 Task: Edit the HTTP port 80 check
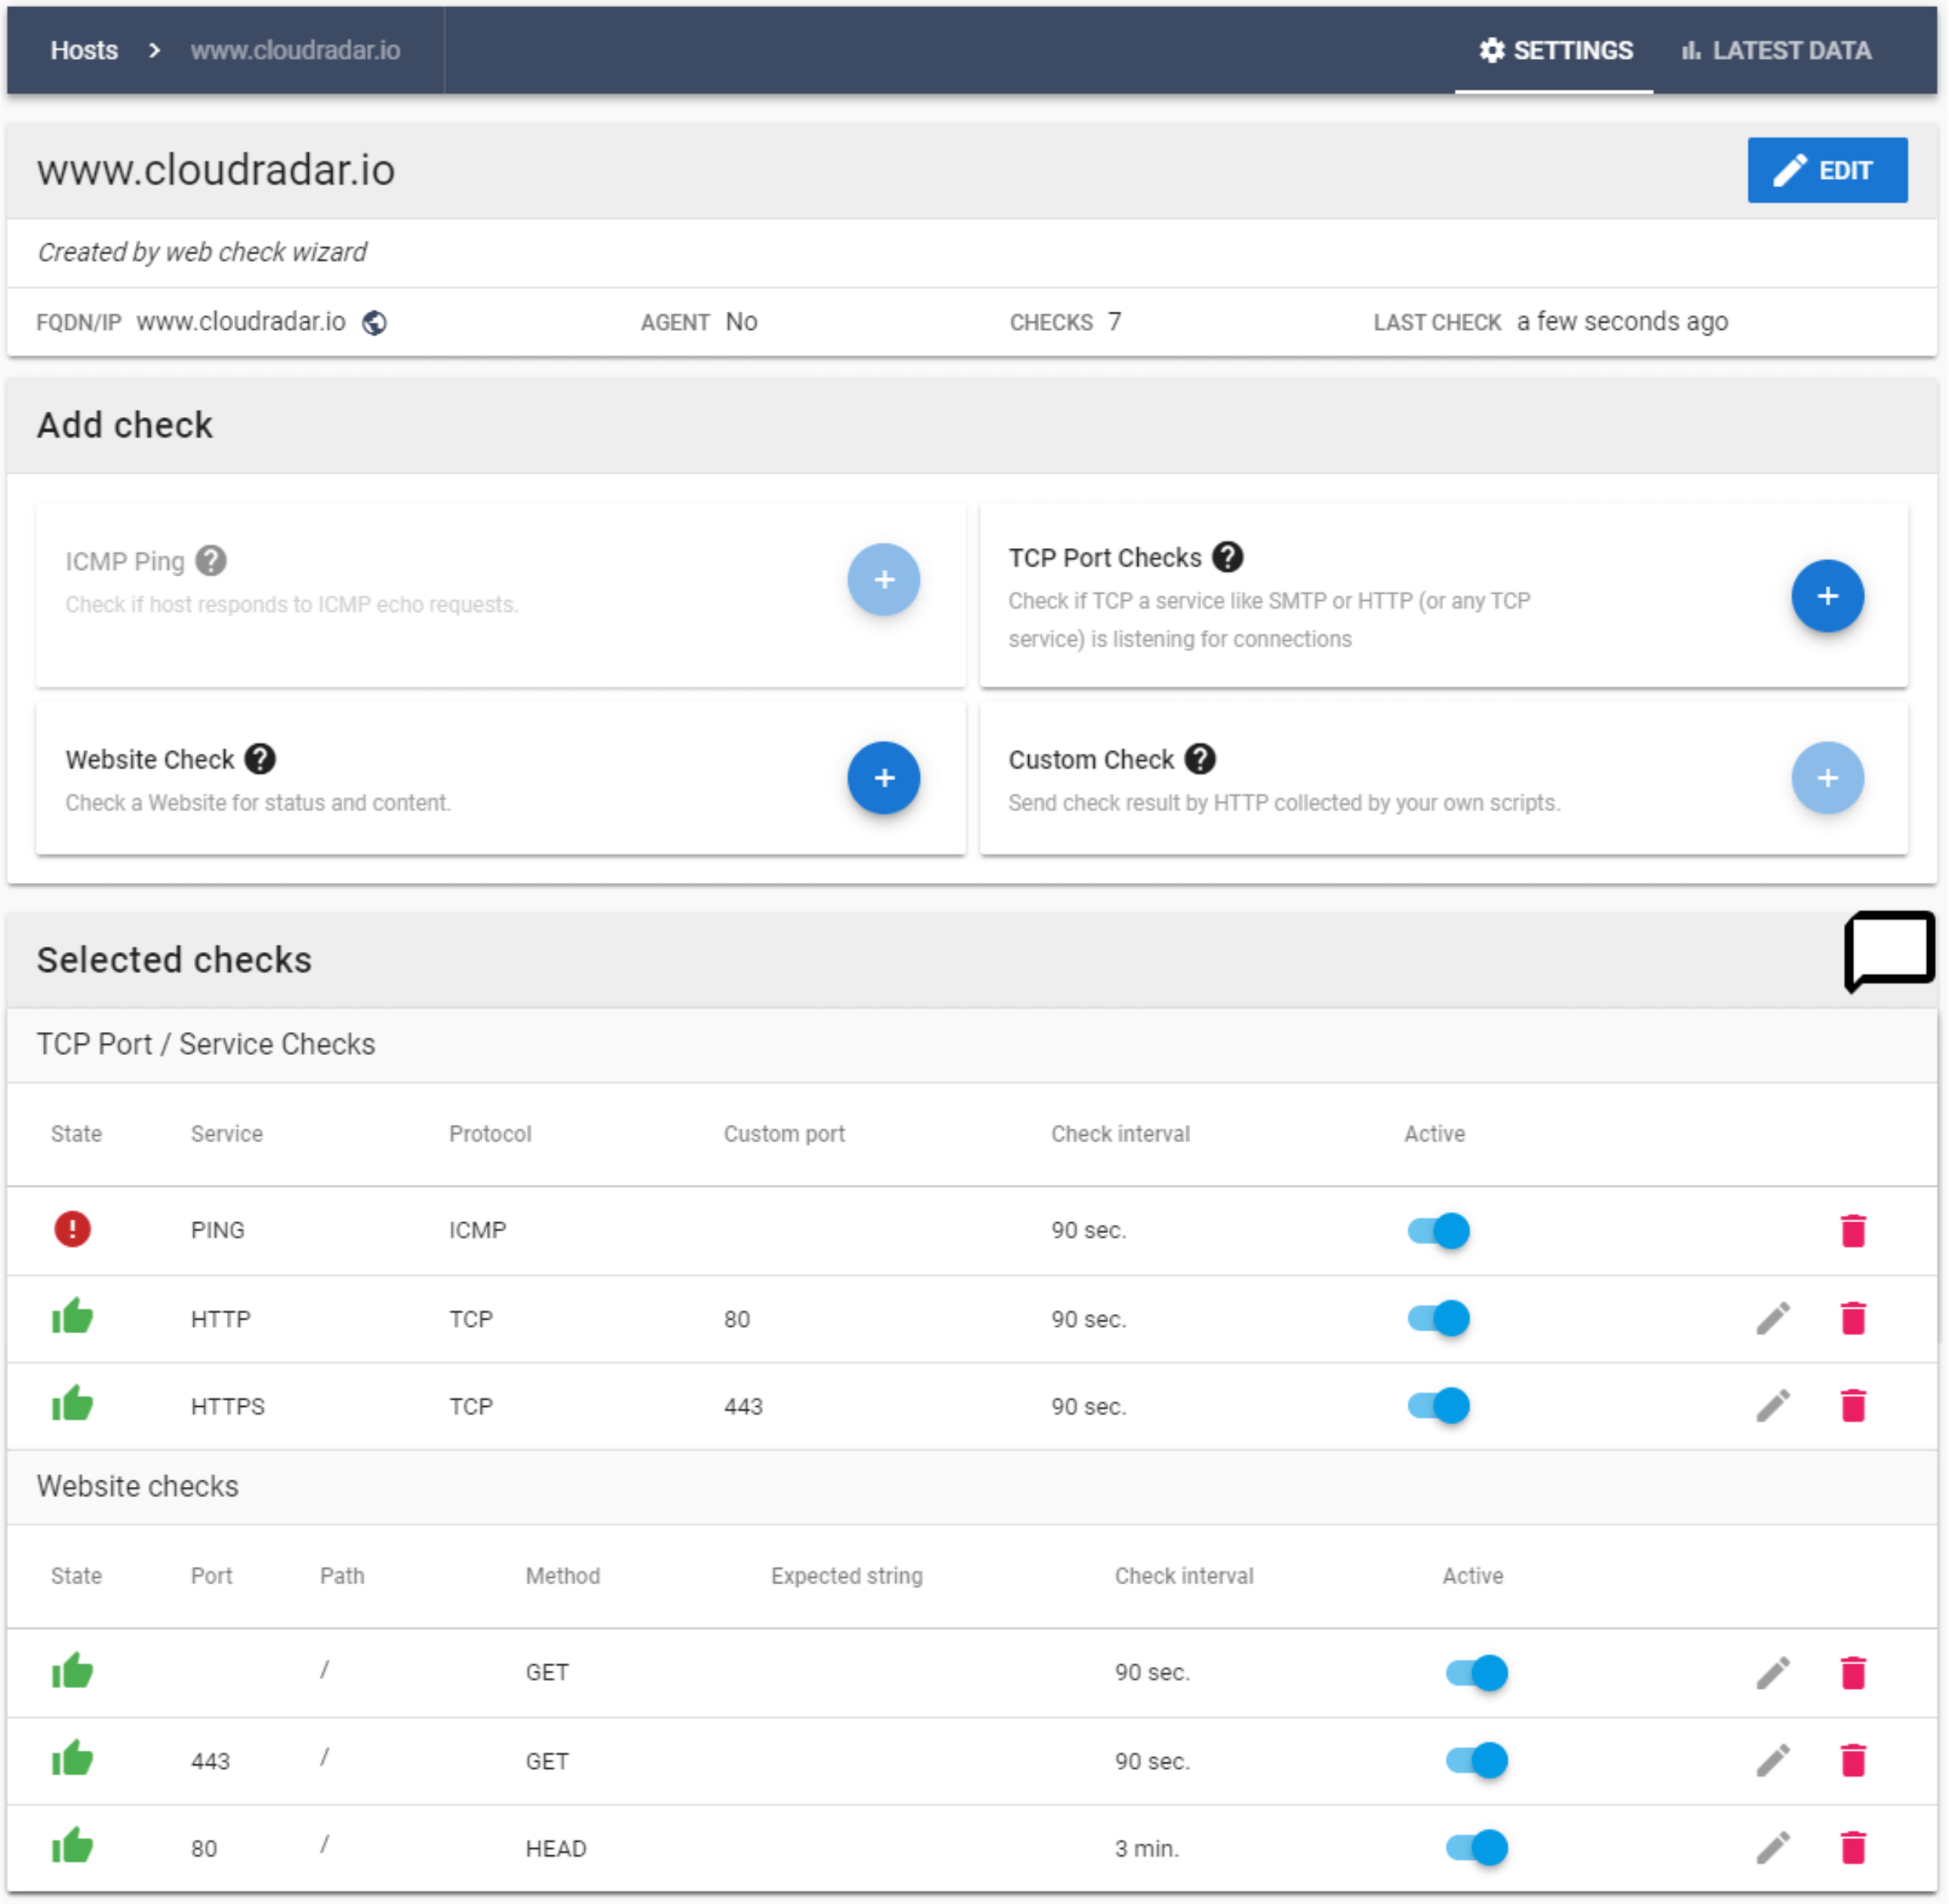[1773, 1318]
